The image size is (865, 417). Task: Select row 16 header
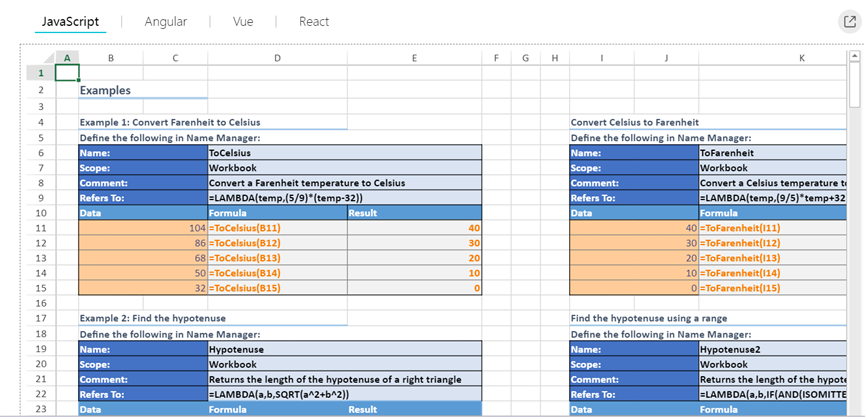(41, 303)
